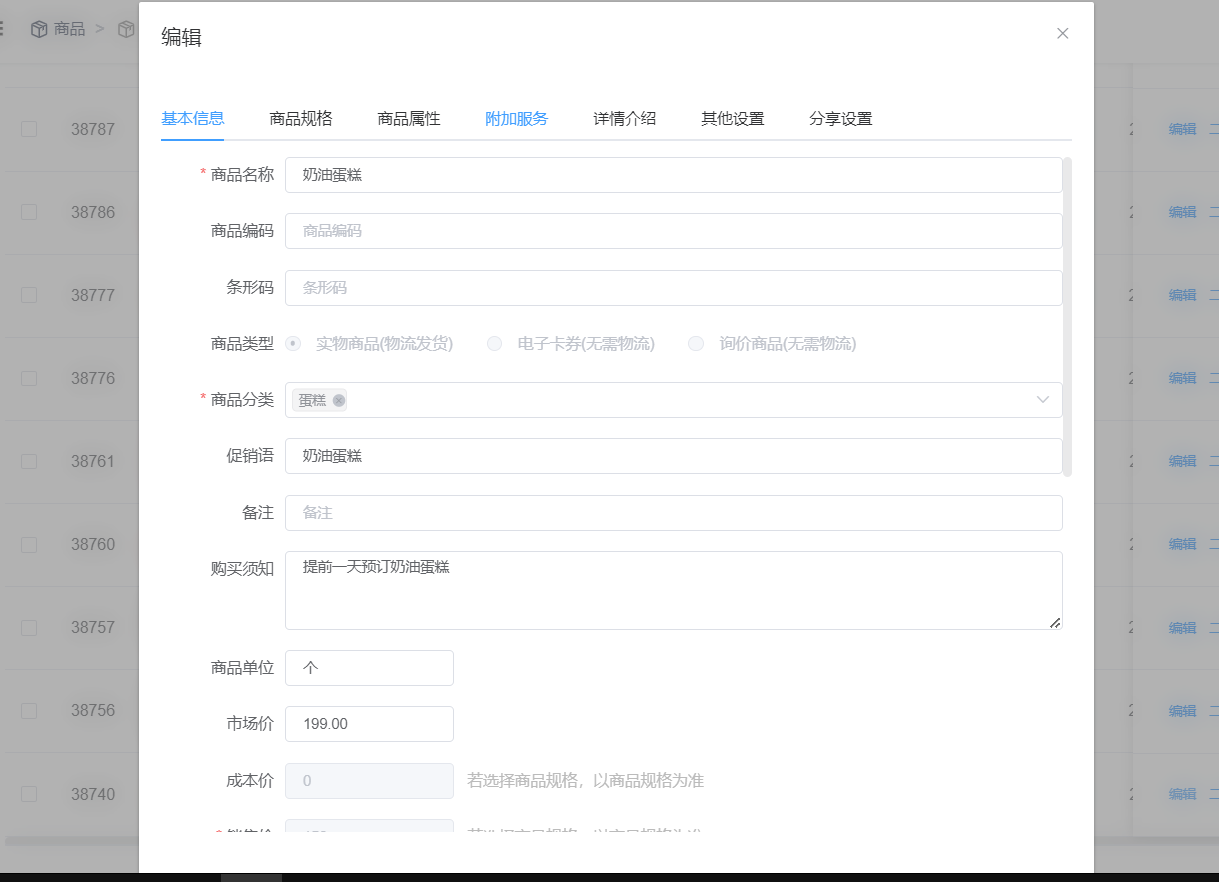Viewport: 1219px width, 882px height.
Task: Click the 若选择商品规格，以商品规格为准 hint text
Action: pos(585,781)
